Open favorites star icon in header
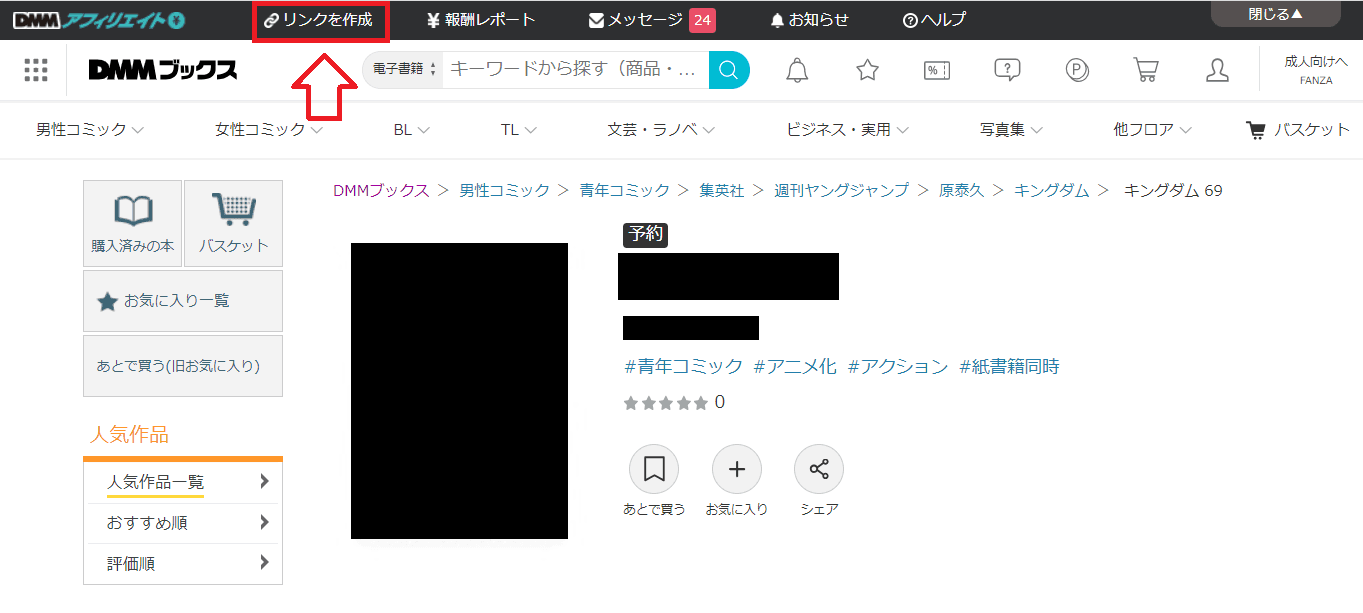The image size is (1363, 613). [x=867, y=70]
